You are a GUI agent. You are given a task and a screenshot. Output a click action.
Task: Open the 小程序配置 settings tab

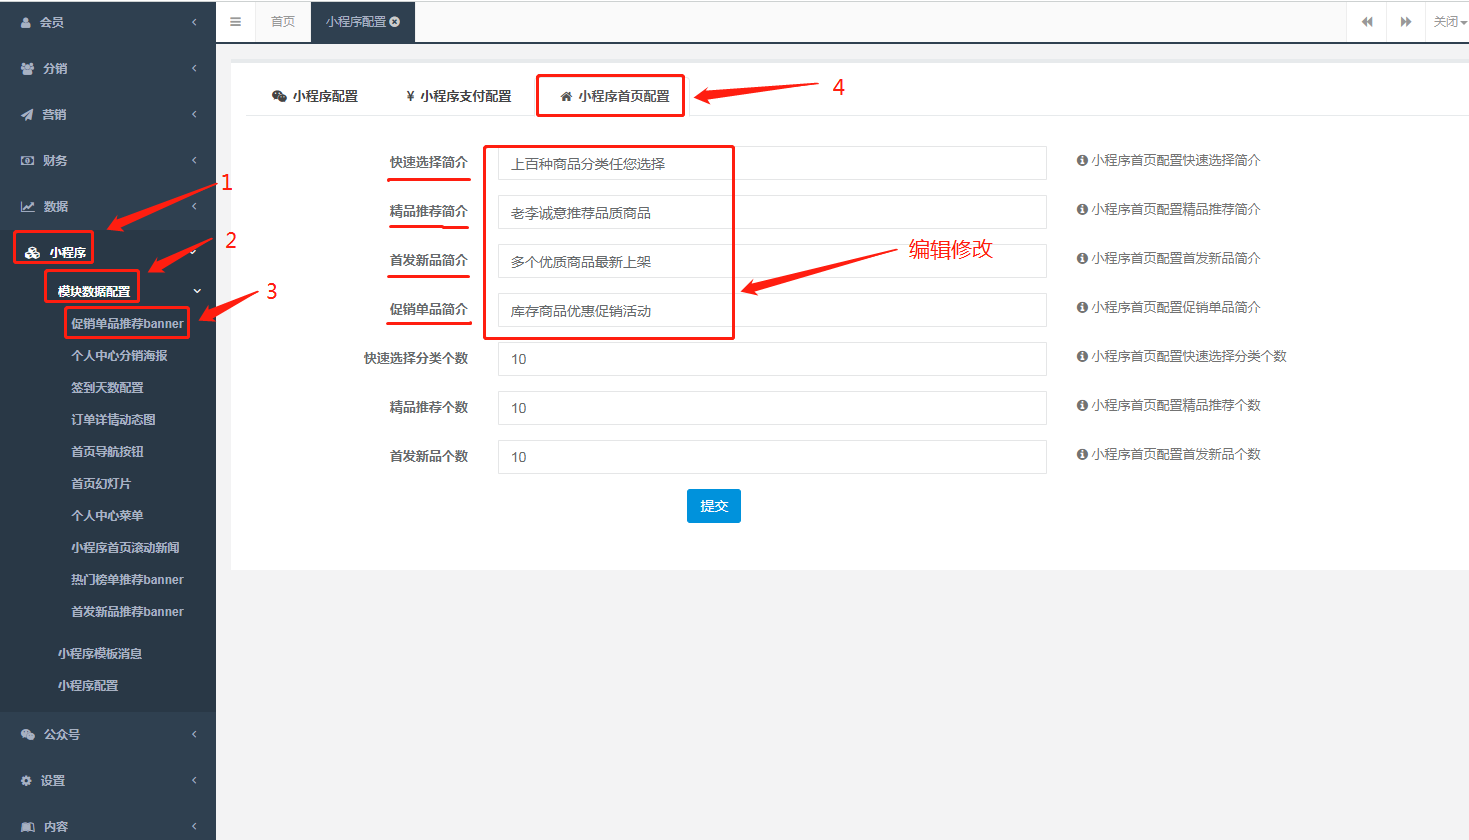[x=315, y=96]
